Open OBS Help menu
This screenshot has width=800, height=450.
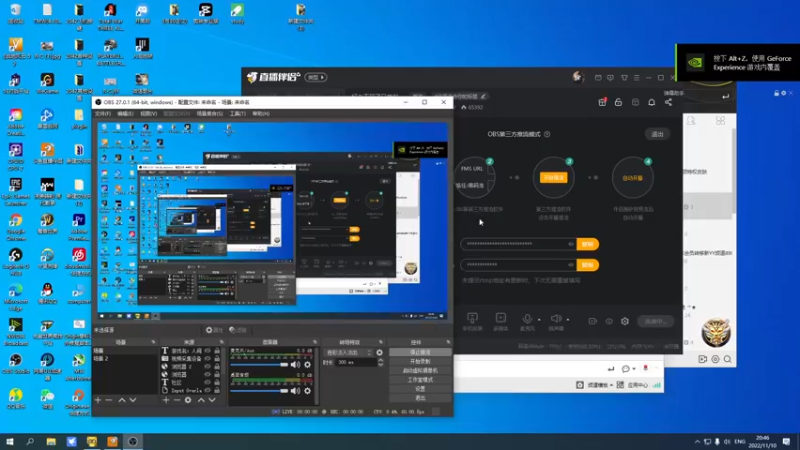(x=261, y=113)
